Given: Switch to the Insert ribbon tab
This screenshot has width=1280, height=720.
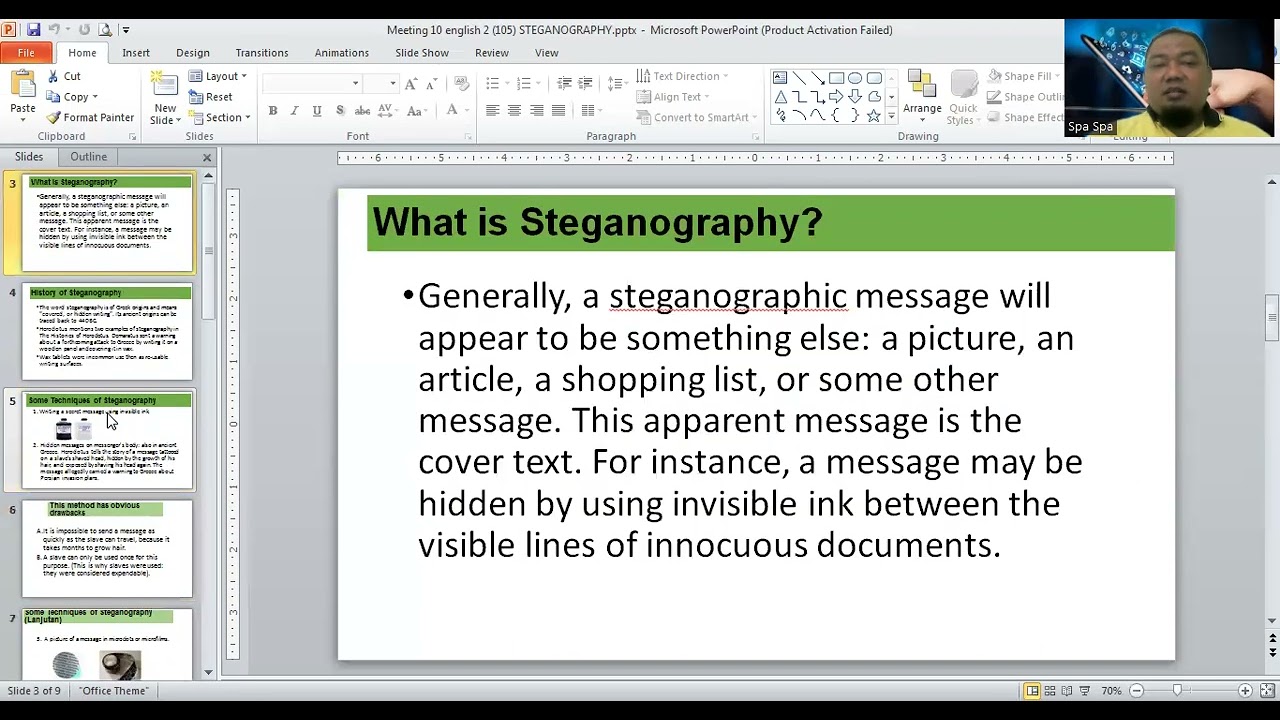Looking at the screenshot, I should tap(136, 53).
